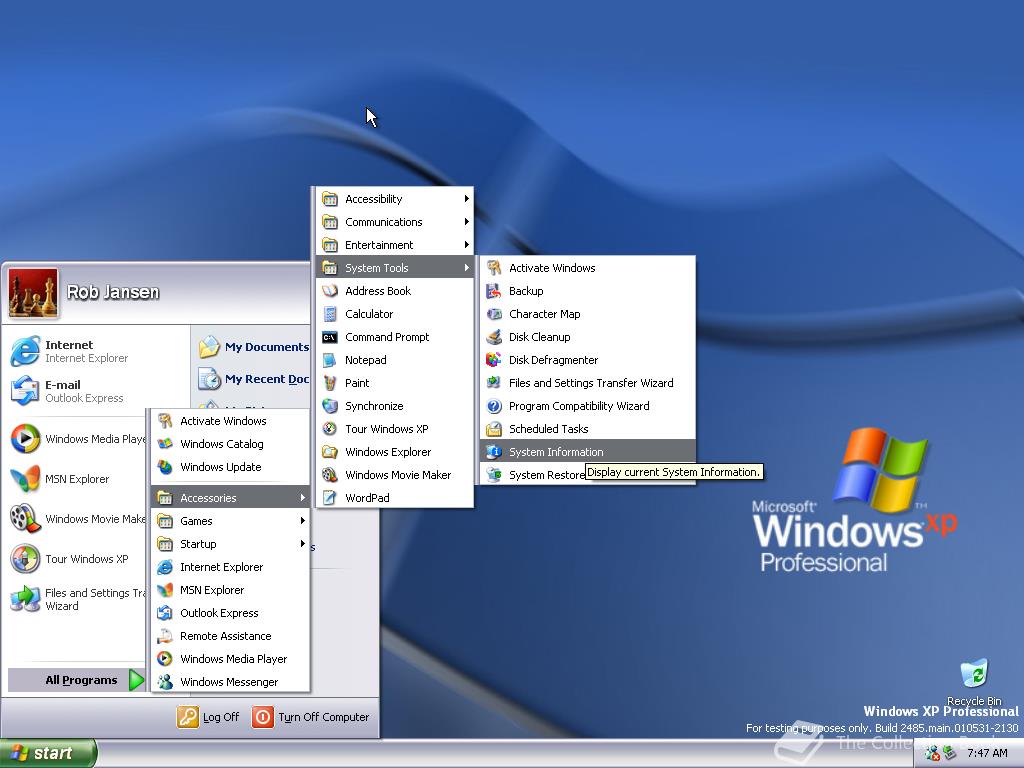
Task: Click the Command Prompt icon
Action: [330, 337]
